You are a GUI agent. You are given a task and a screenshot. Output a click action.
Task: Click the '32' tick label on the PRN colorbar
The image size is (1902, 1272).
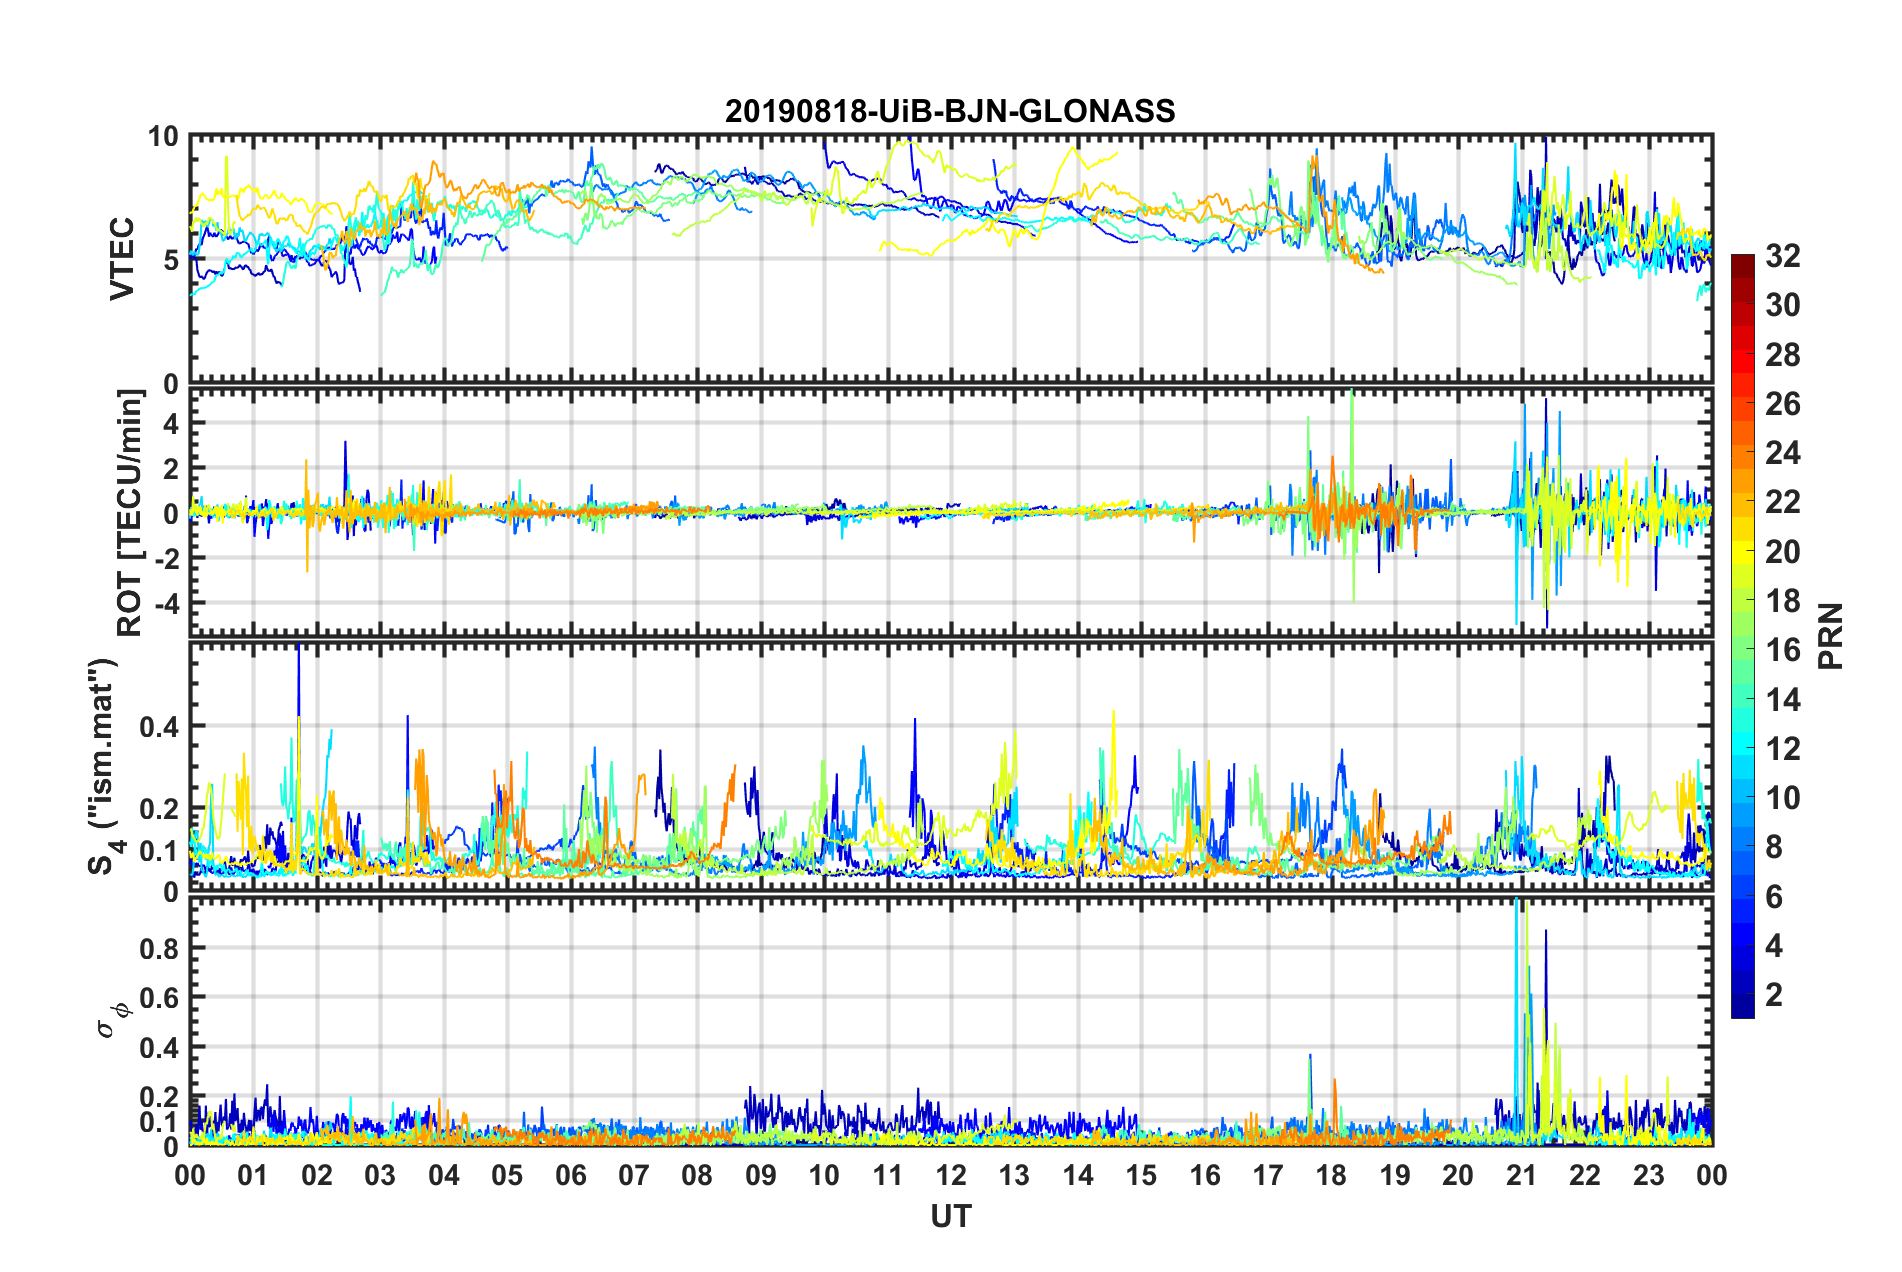(1783, 256)
